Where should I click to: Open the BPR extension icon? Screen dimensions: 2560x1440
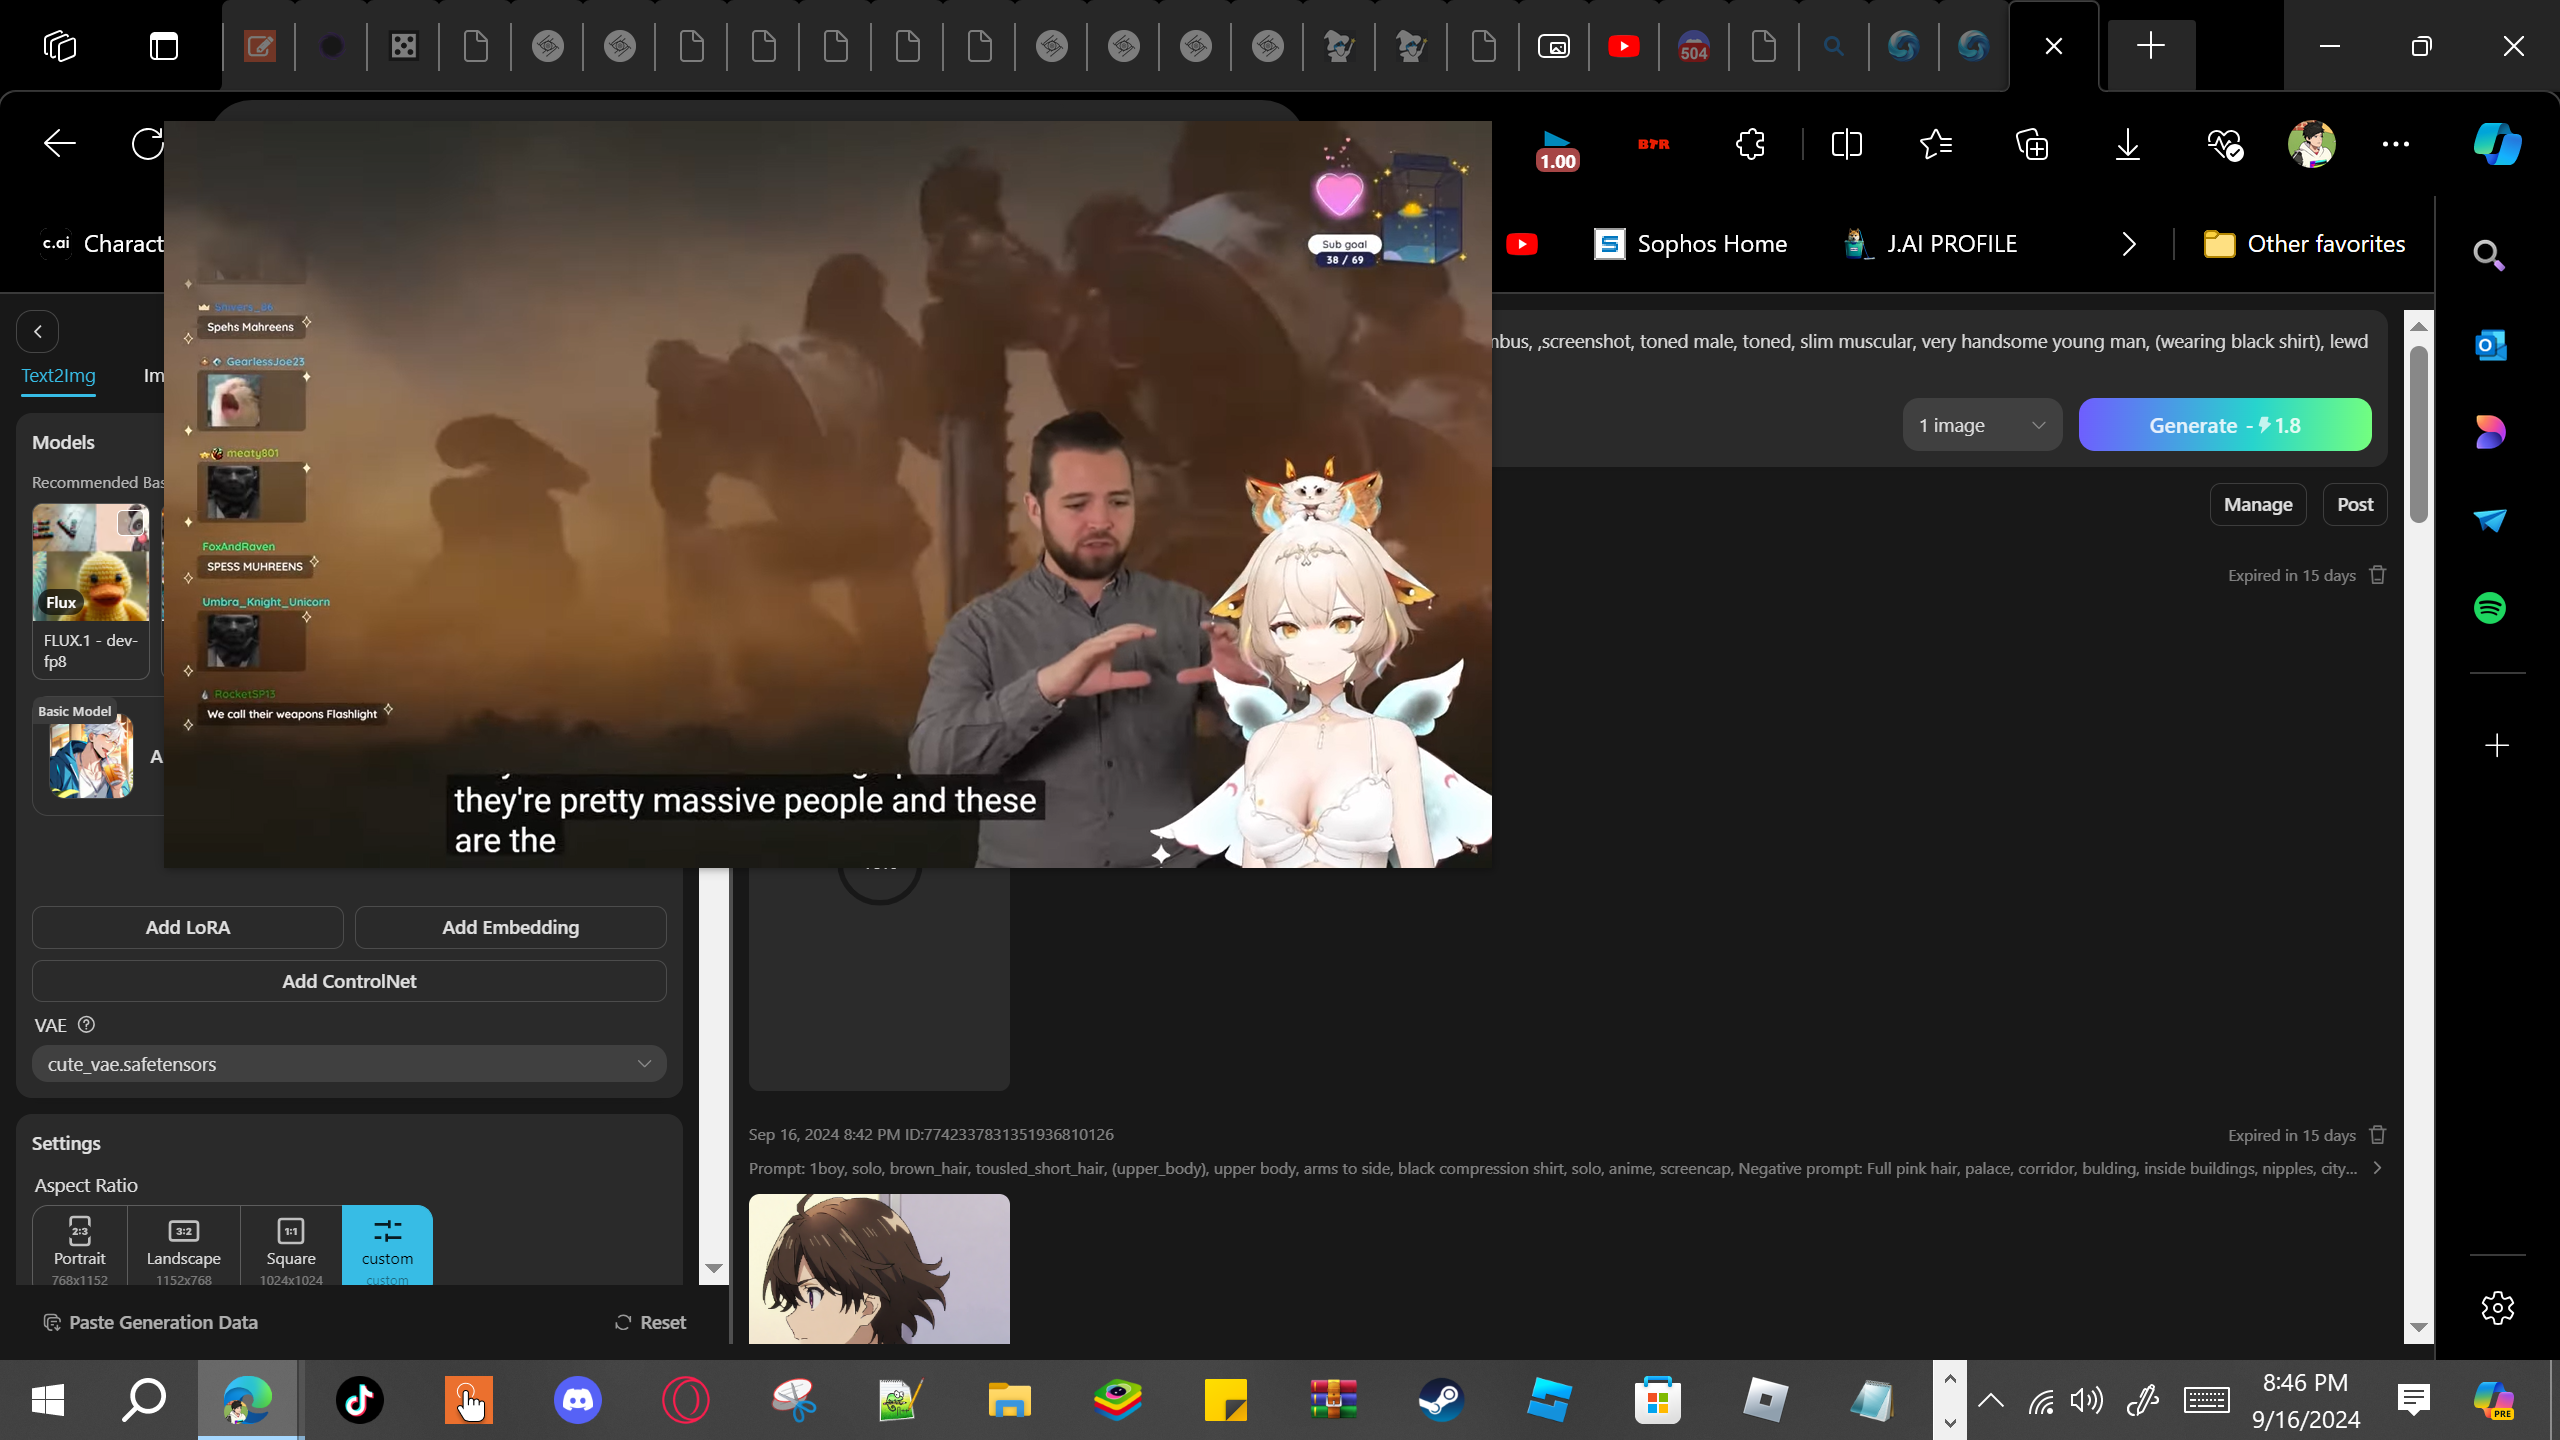click(1654, 144)
